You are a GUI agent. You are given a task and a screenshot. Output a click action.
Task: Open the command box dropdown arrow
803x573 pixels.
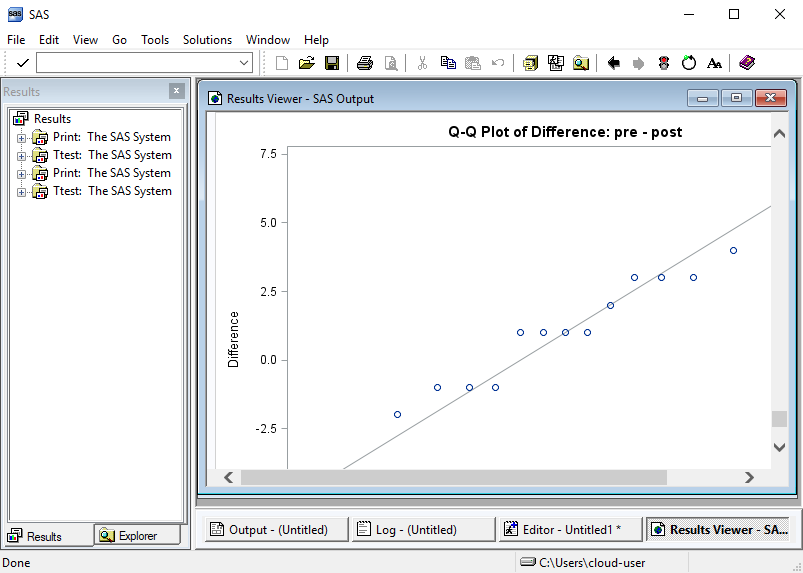(245, 63)
